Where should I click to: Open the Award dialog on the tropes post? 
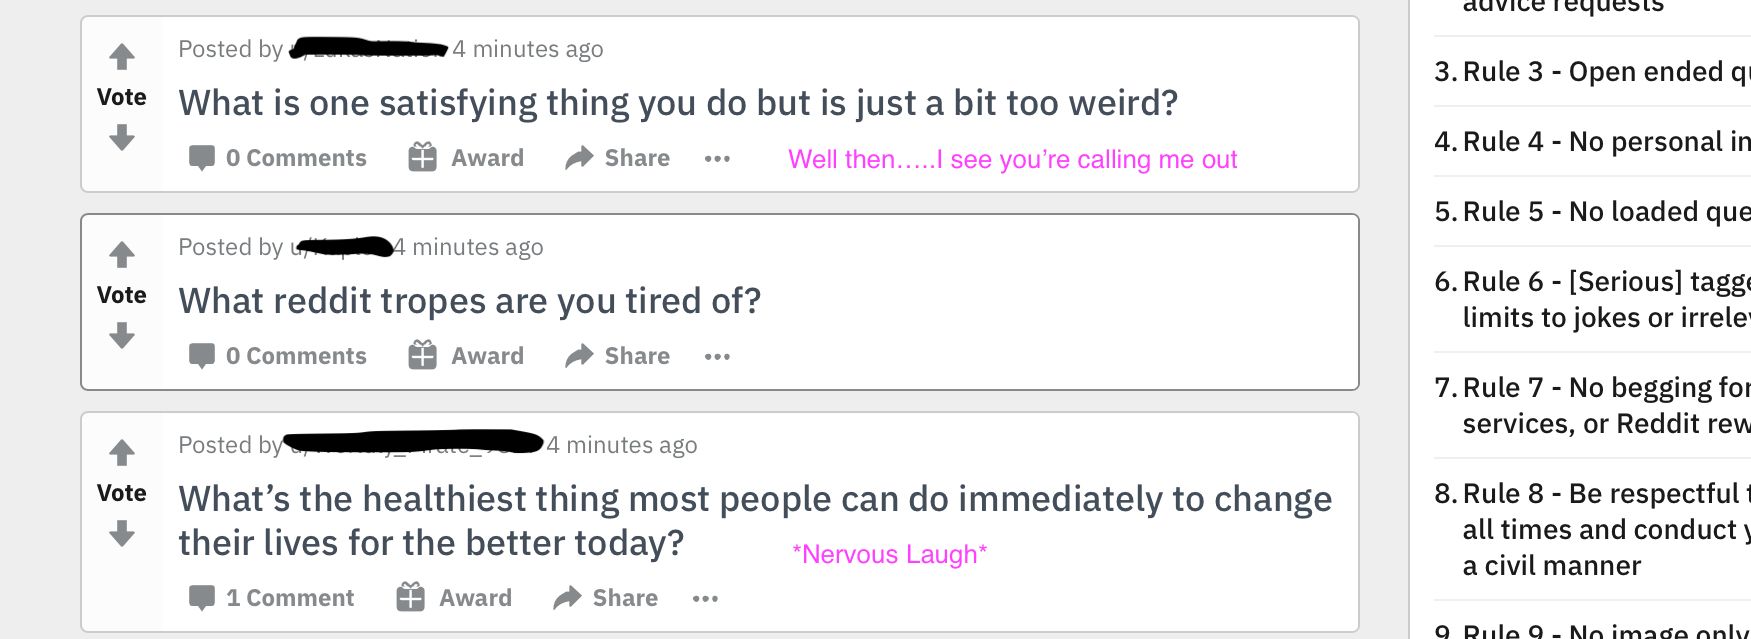tap(466, 355)
